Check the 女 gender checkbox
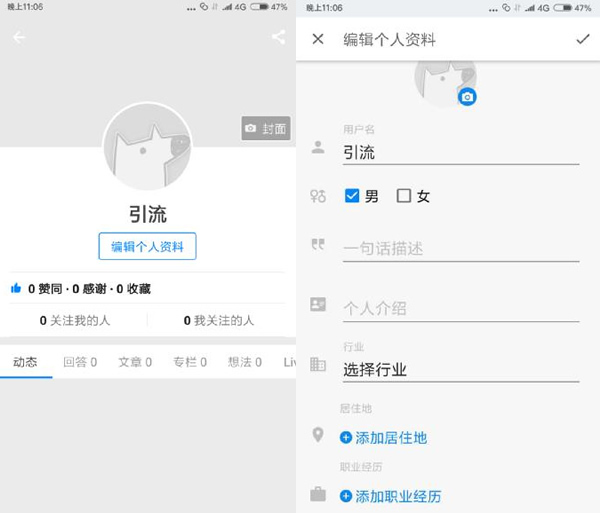 404,196
